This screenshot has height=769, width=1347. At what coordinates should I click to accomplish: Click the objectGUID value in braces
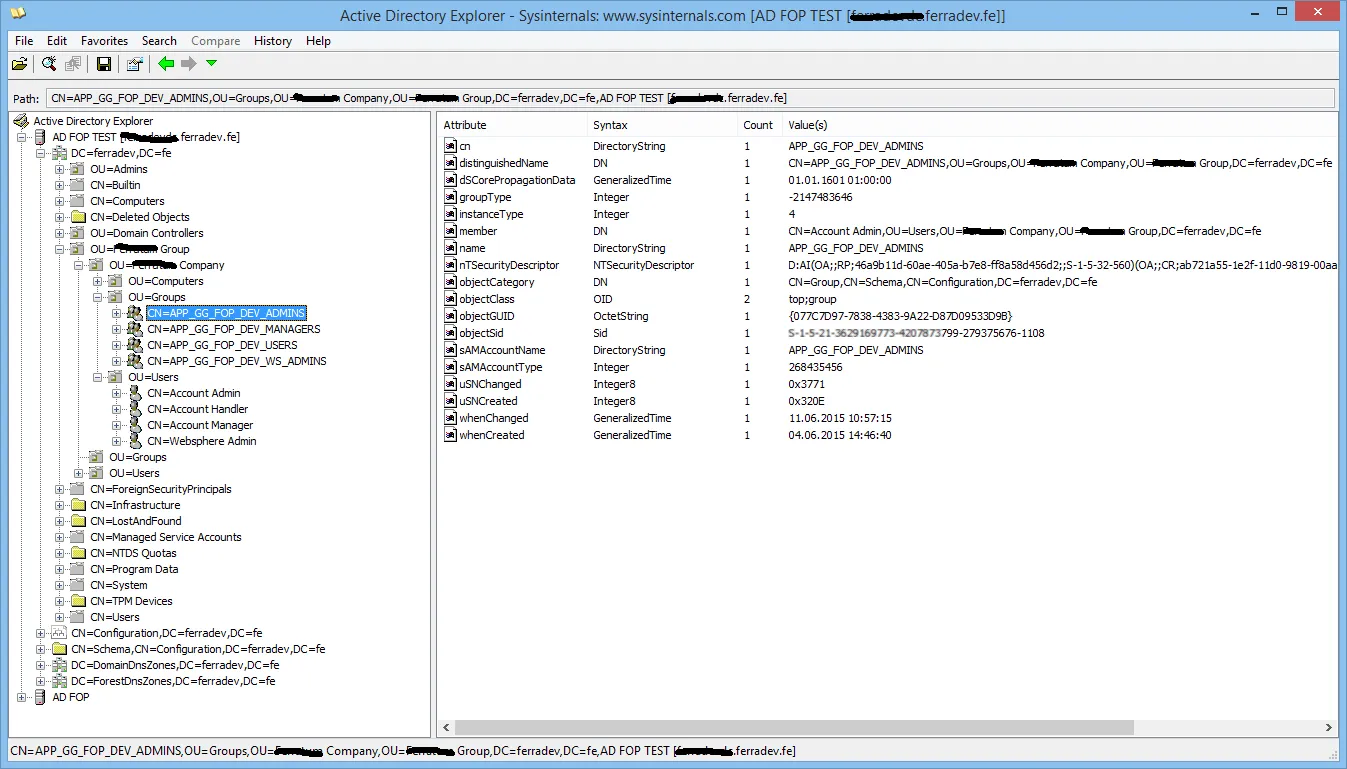coord(900,316)
